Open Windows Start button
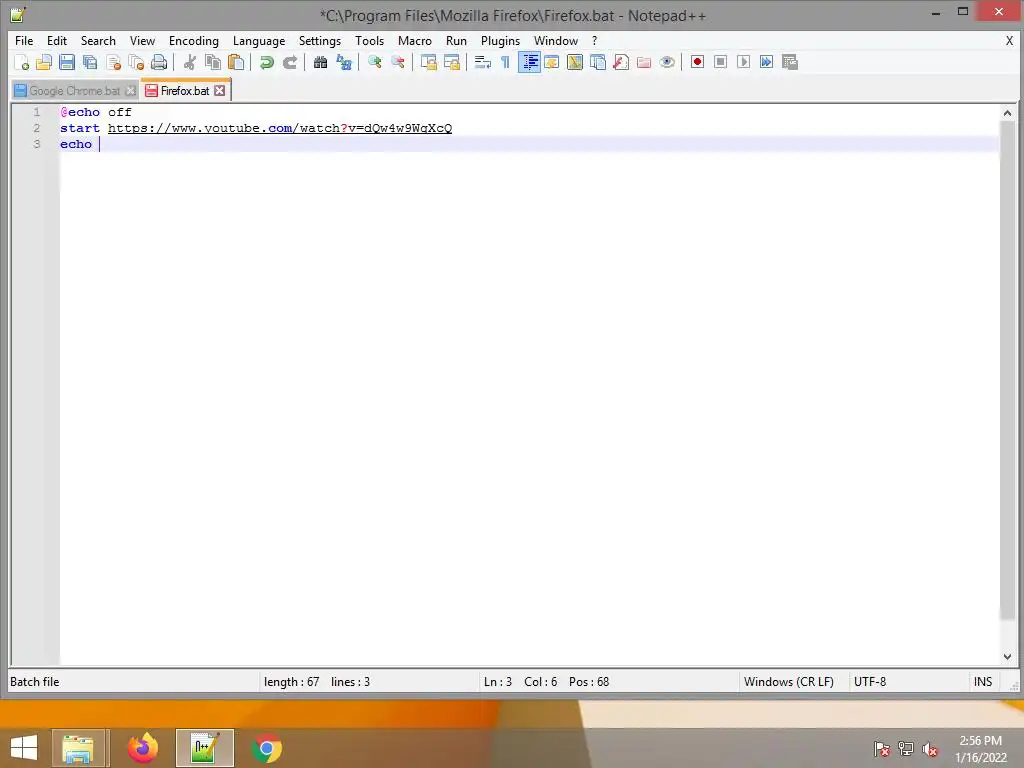 click(x=24, y=748)
